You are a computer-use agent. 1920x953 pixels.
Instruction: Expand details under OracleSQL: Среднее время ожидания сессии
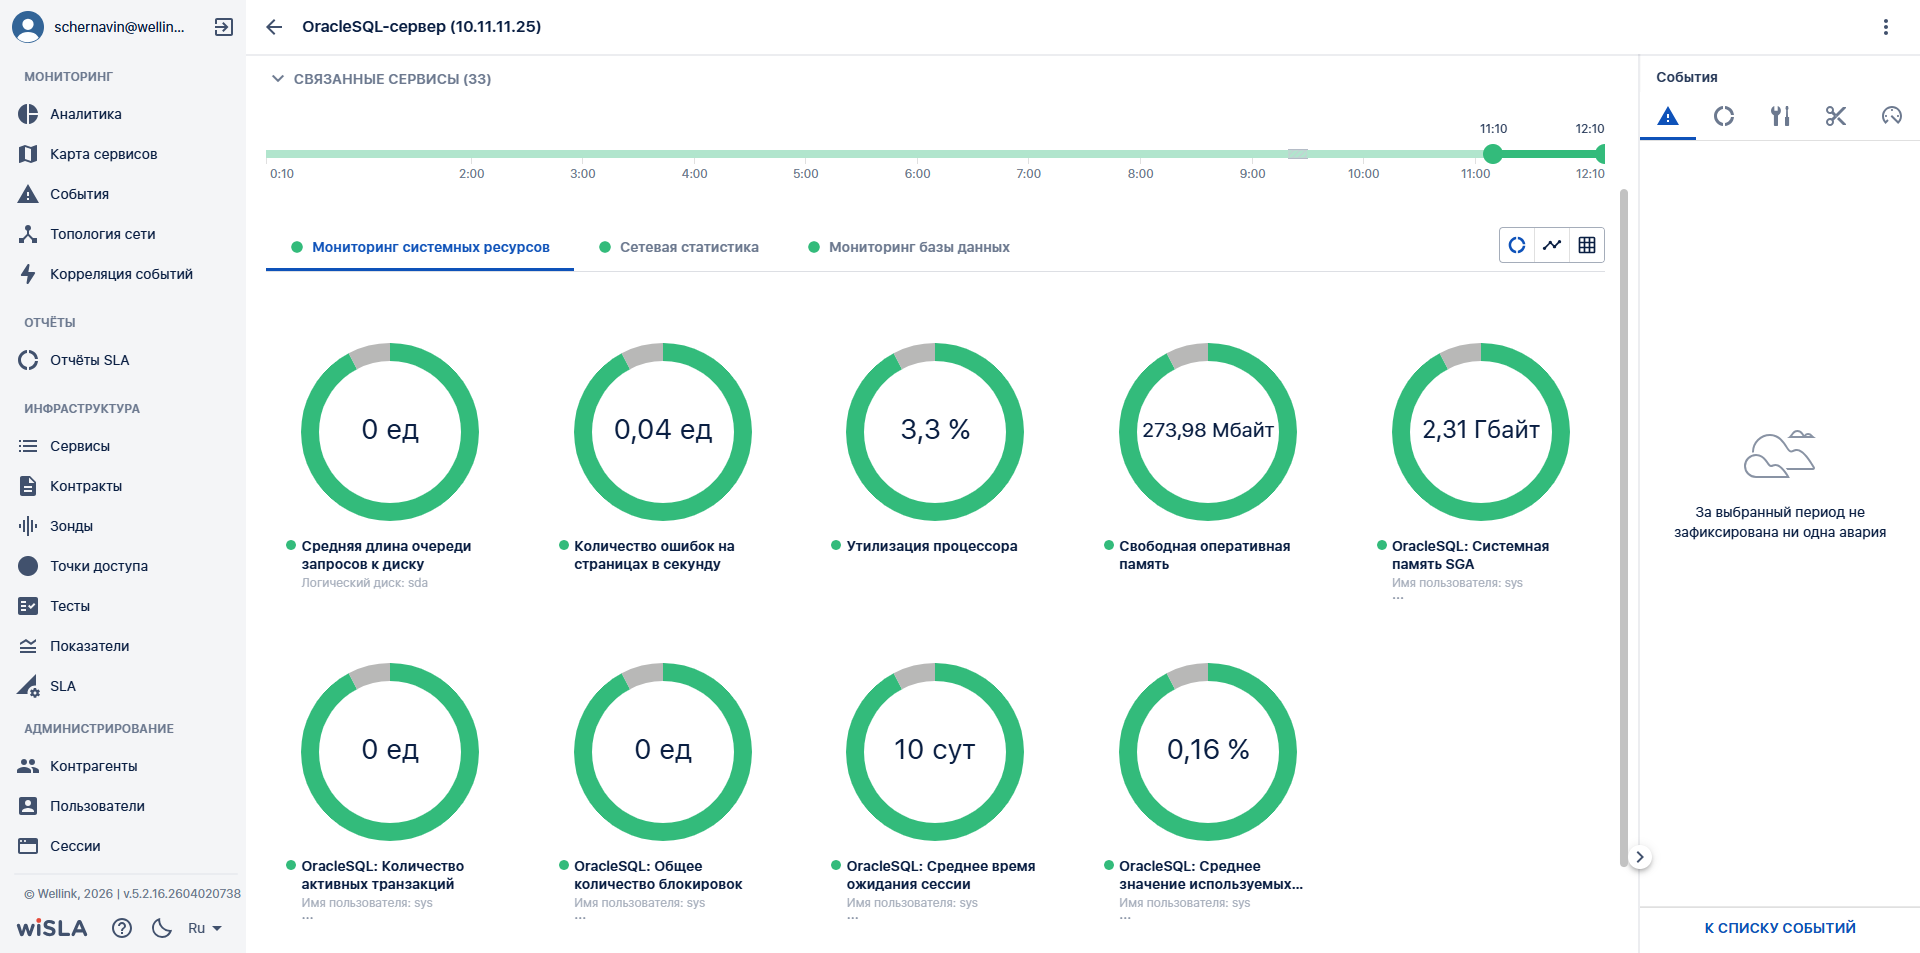point(853,918)
